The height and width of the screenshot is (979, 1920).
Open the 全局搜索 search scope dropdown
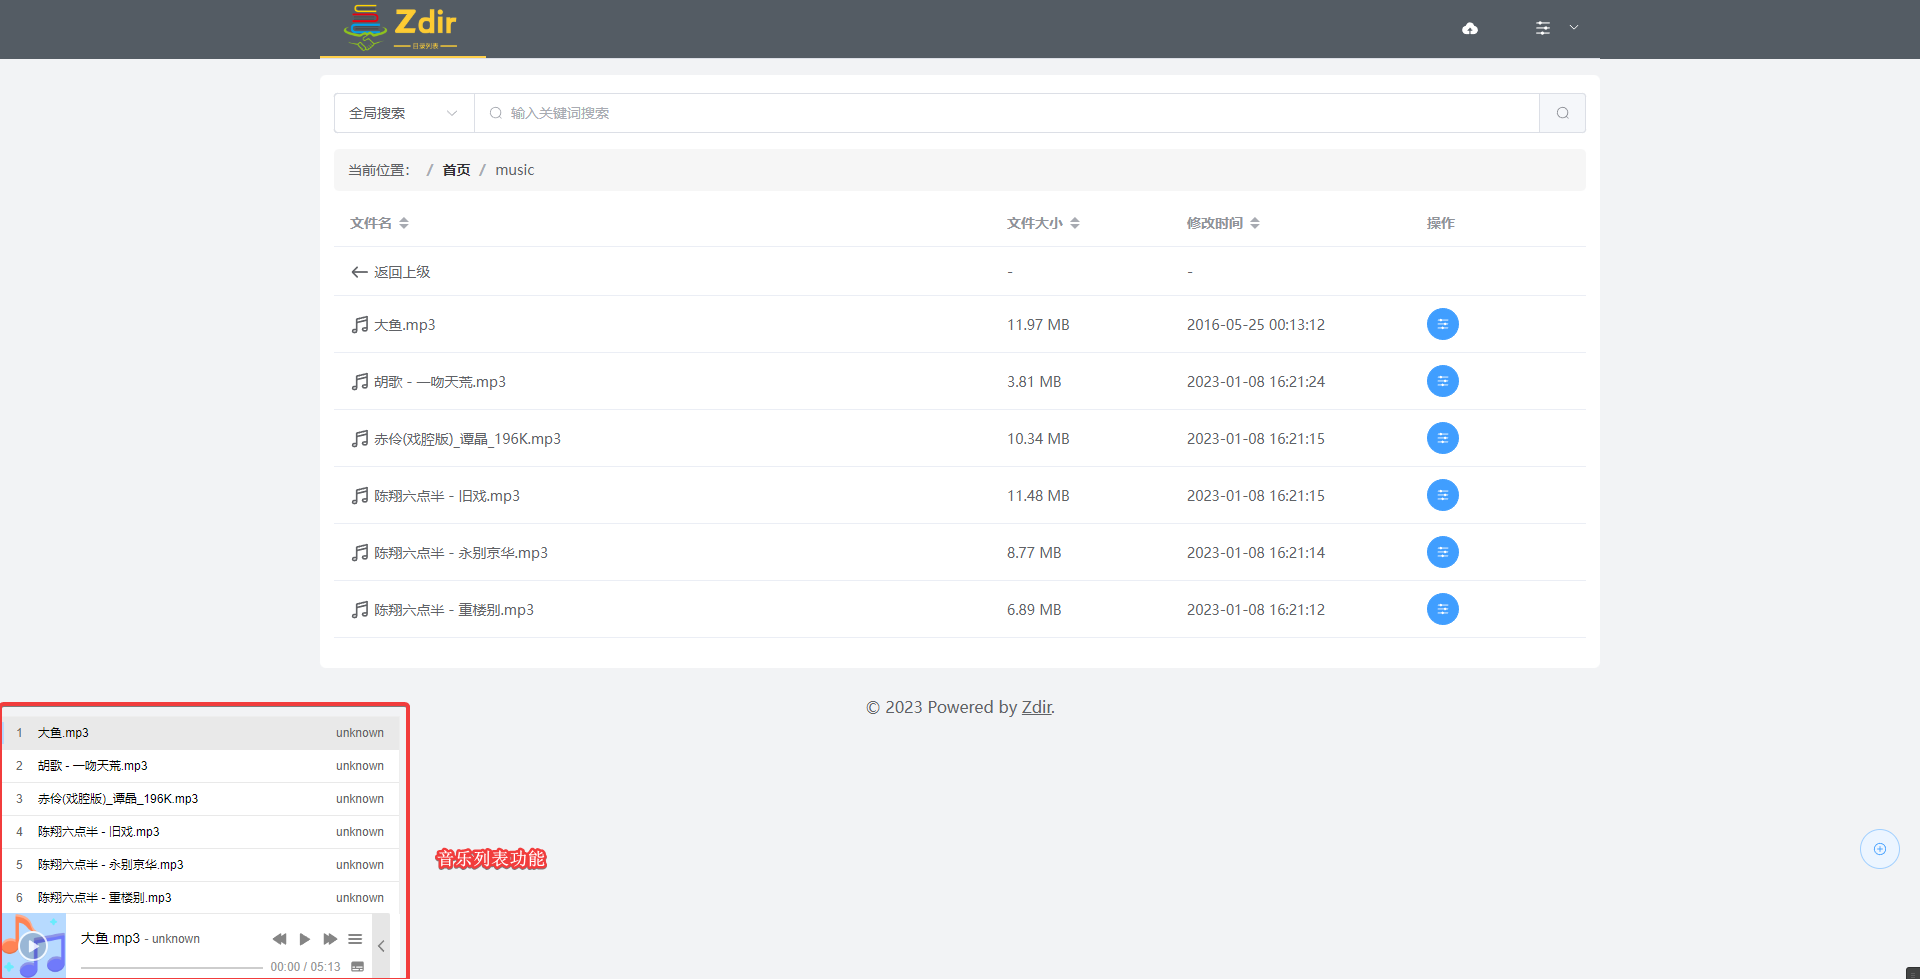point(403,113)
